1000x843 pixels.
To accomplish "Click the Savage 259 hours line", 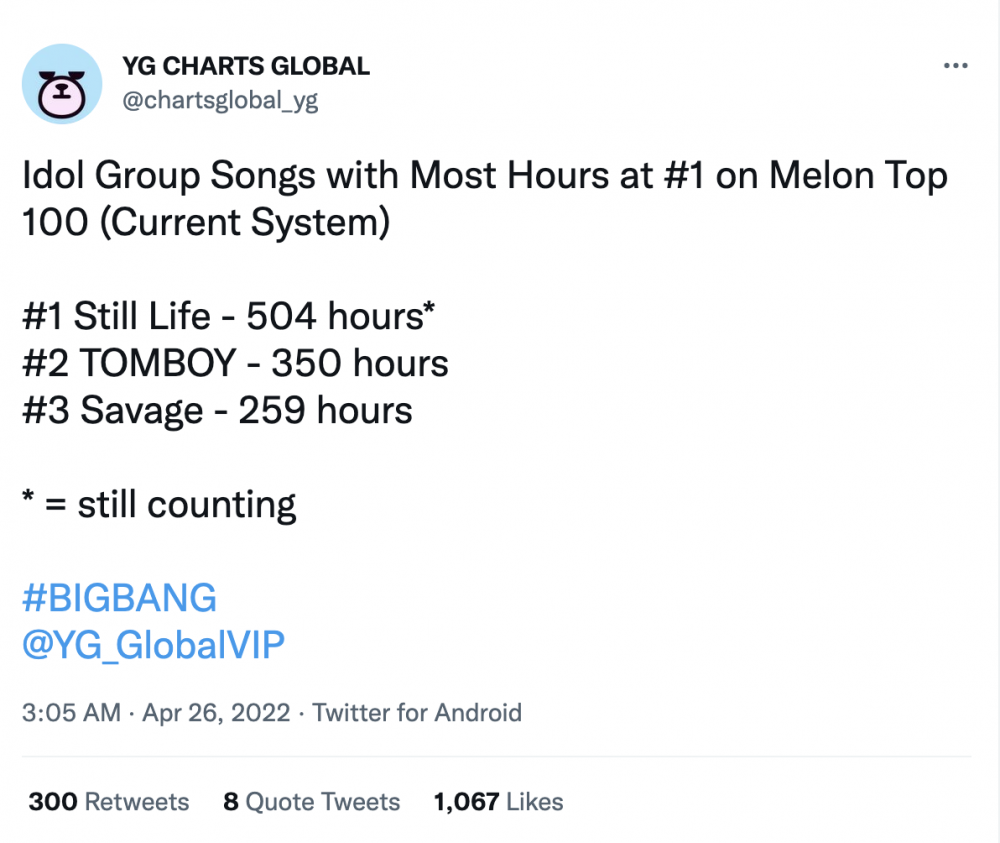I will [x=217, y=410].
